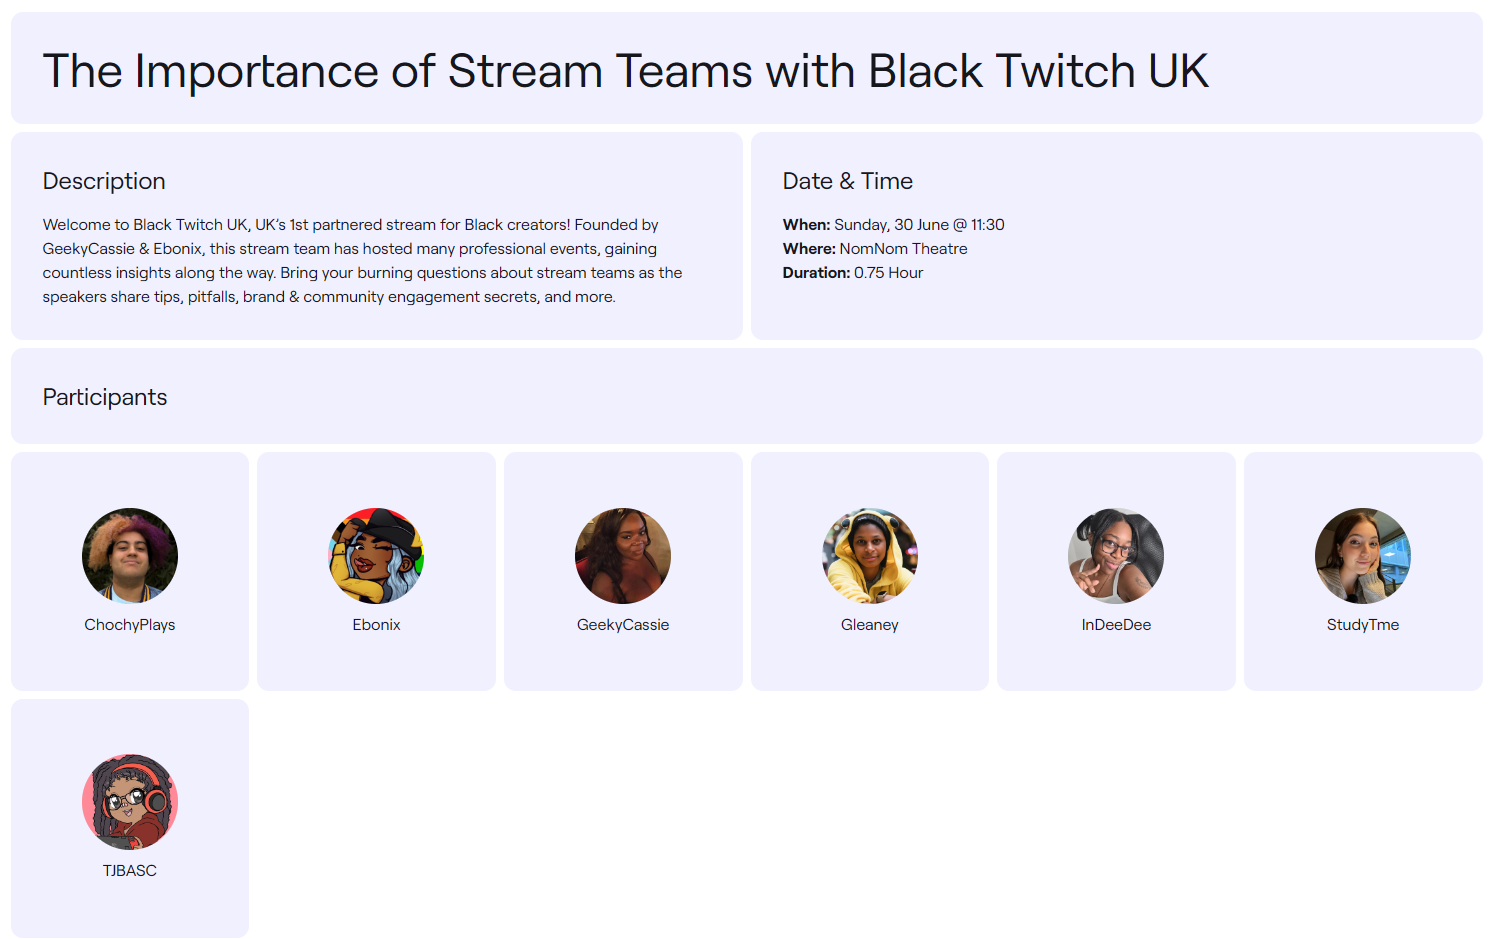Click the TJBASC participant name
1494x939 pixels.
[x=130, y=871]
